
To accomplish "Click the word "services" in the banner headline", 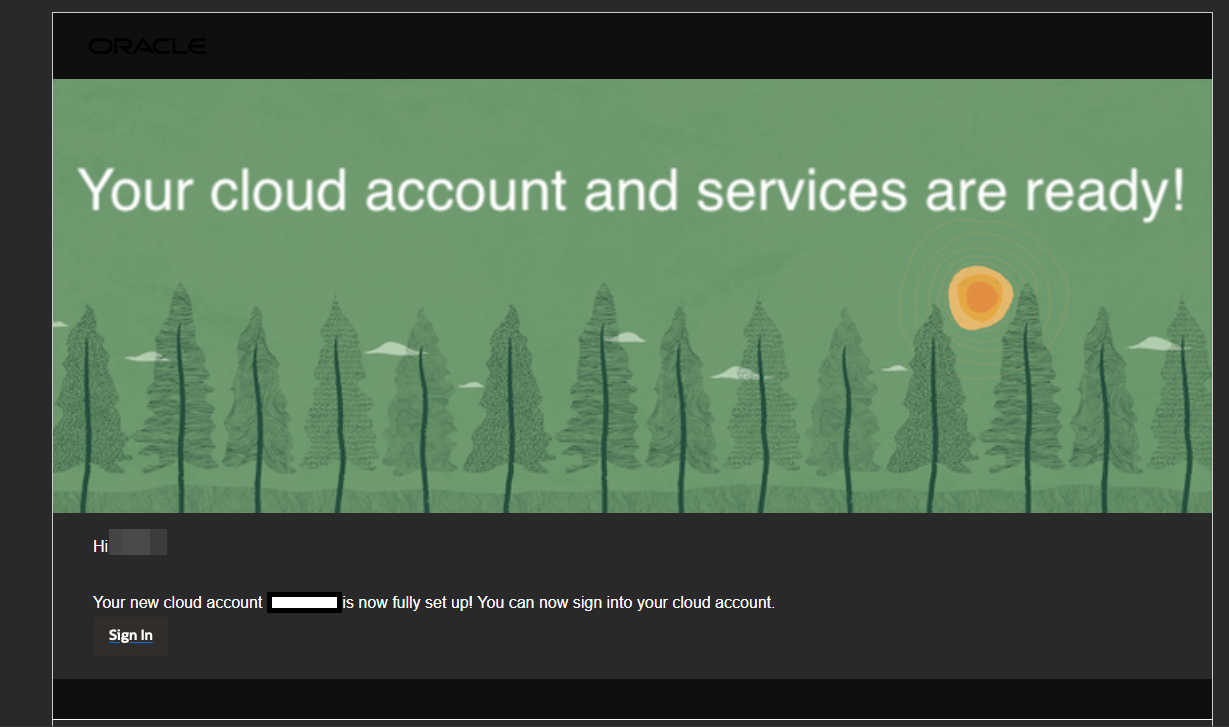I will tap(801, 190).
